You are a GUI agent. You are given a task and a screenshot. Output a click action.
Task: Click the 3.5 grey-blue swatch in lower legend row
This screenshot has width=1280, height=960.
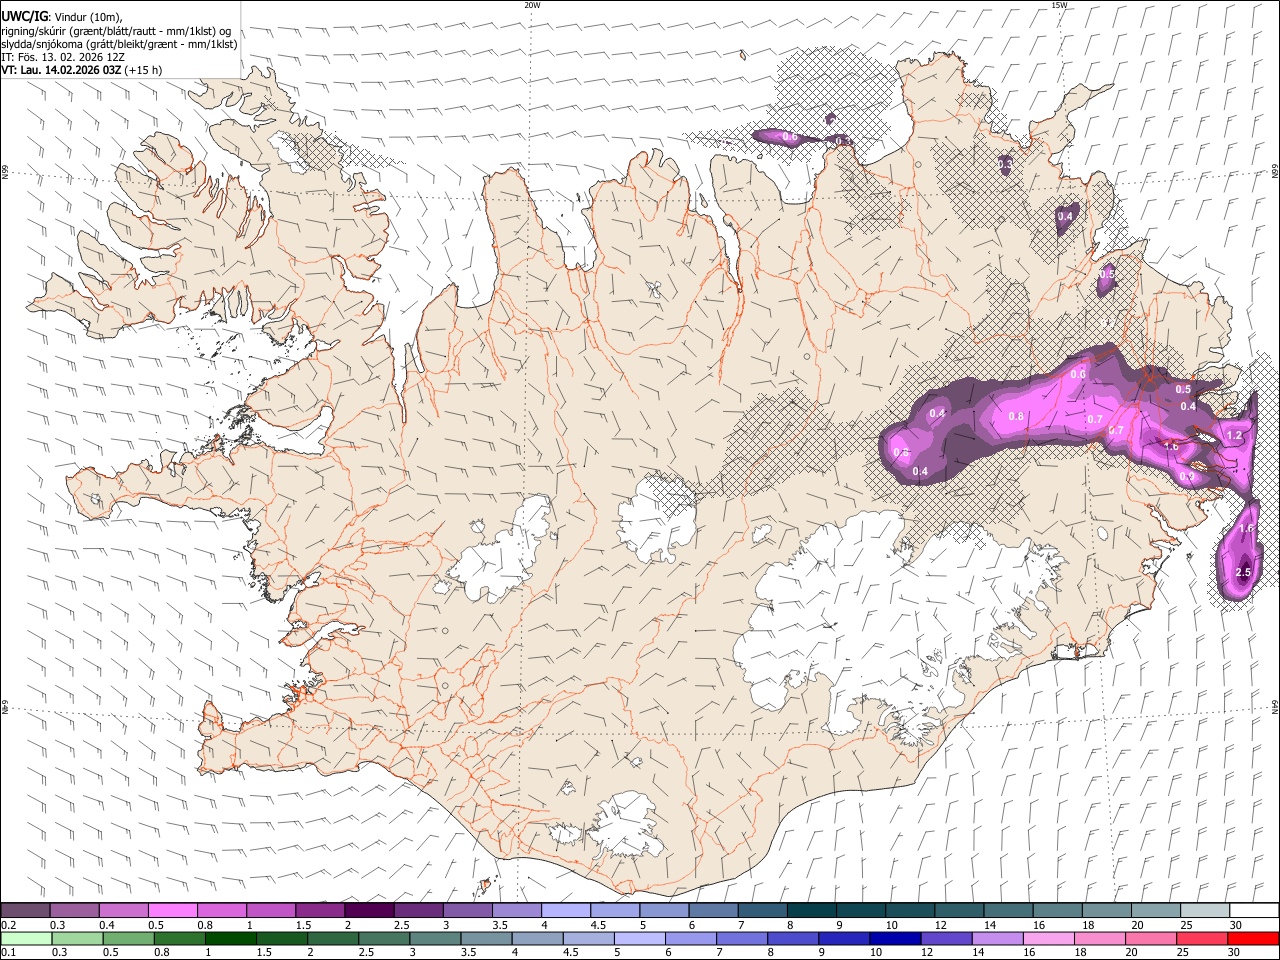click(486, 938)
